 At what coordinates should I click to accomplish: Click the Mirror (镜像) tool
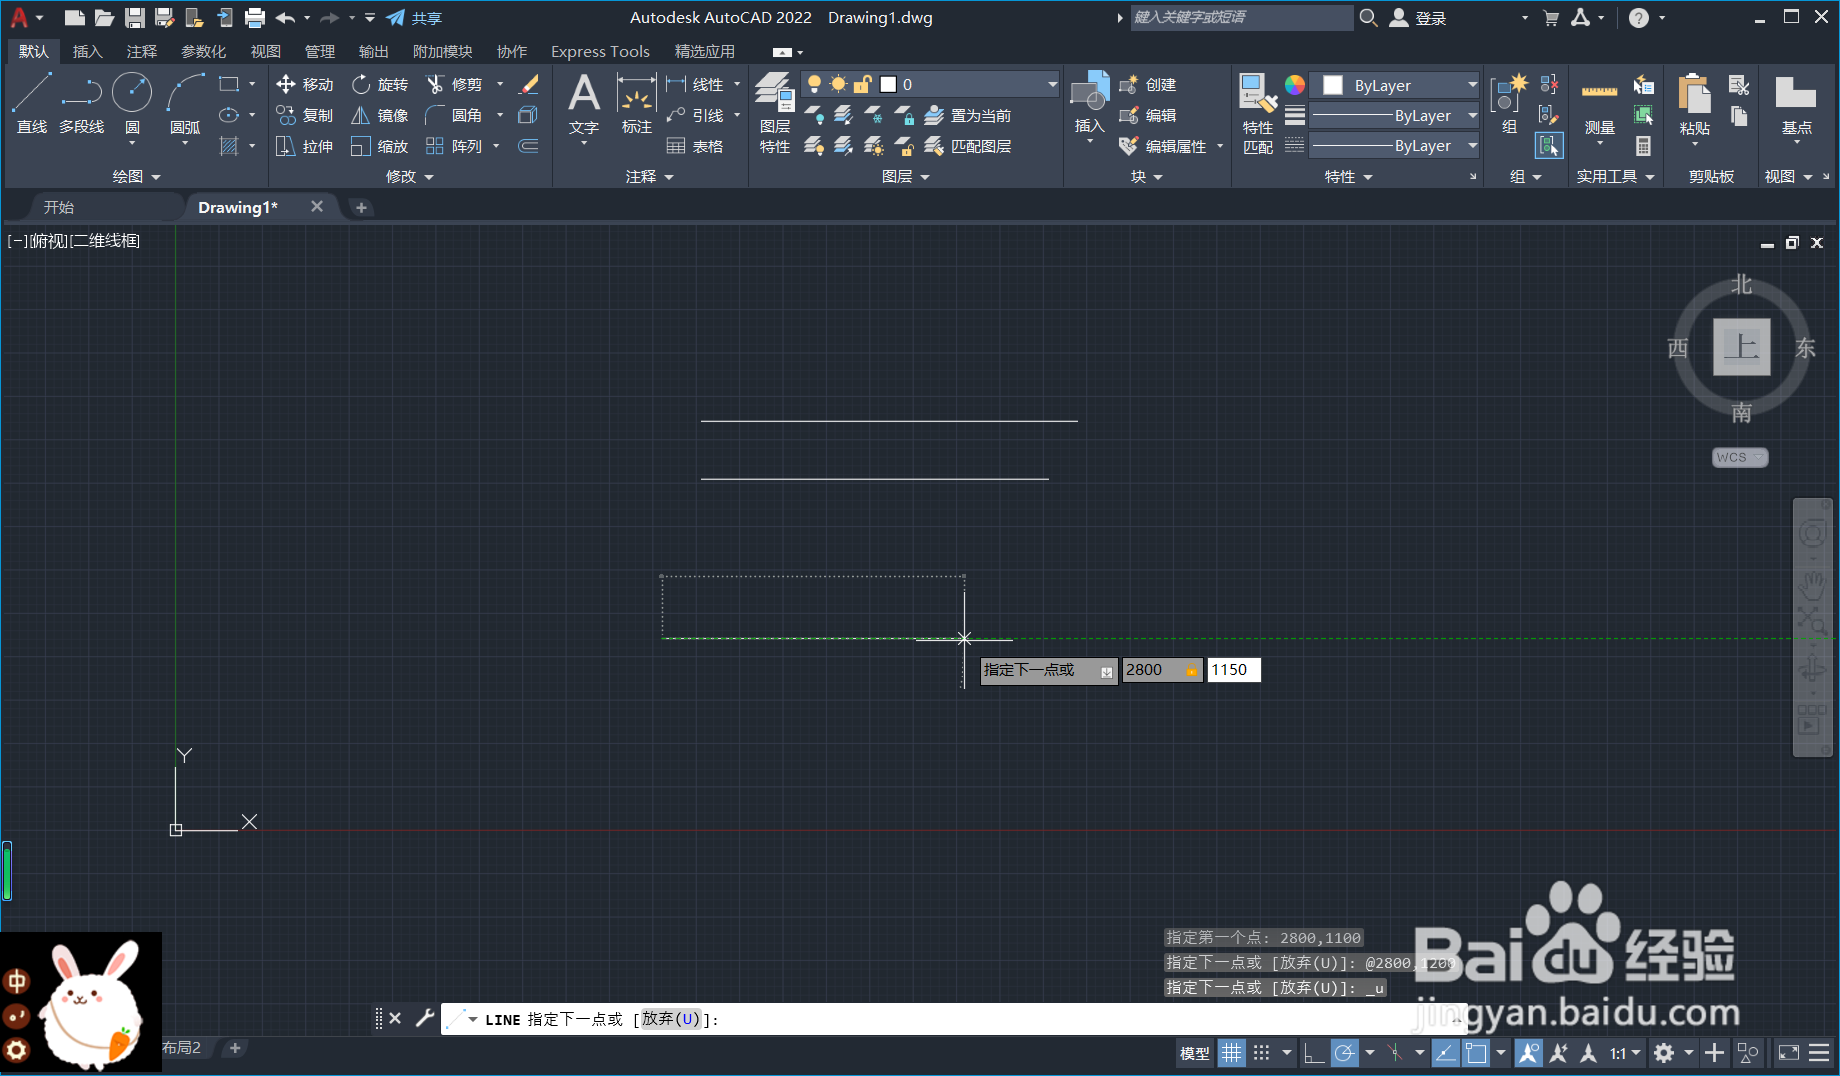[380, 116]
